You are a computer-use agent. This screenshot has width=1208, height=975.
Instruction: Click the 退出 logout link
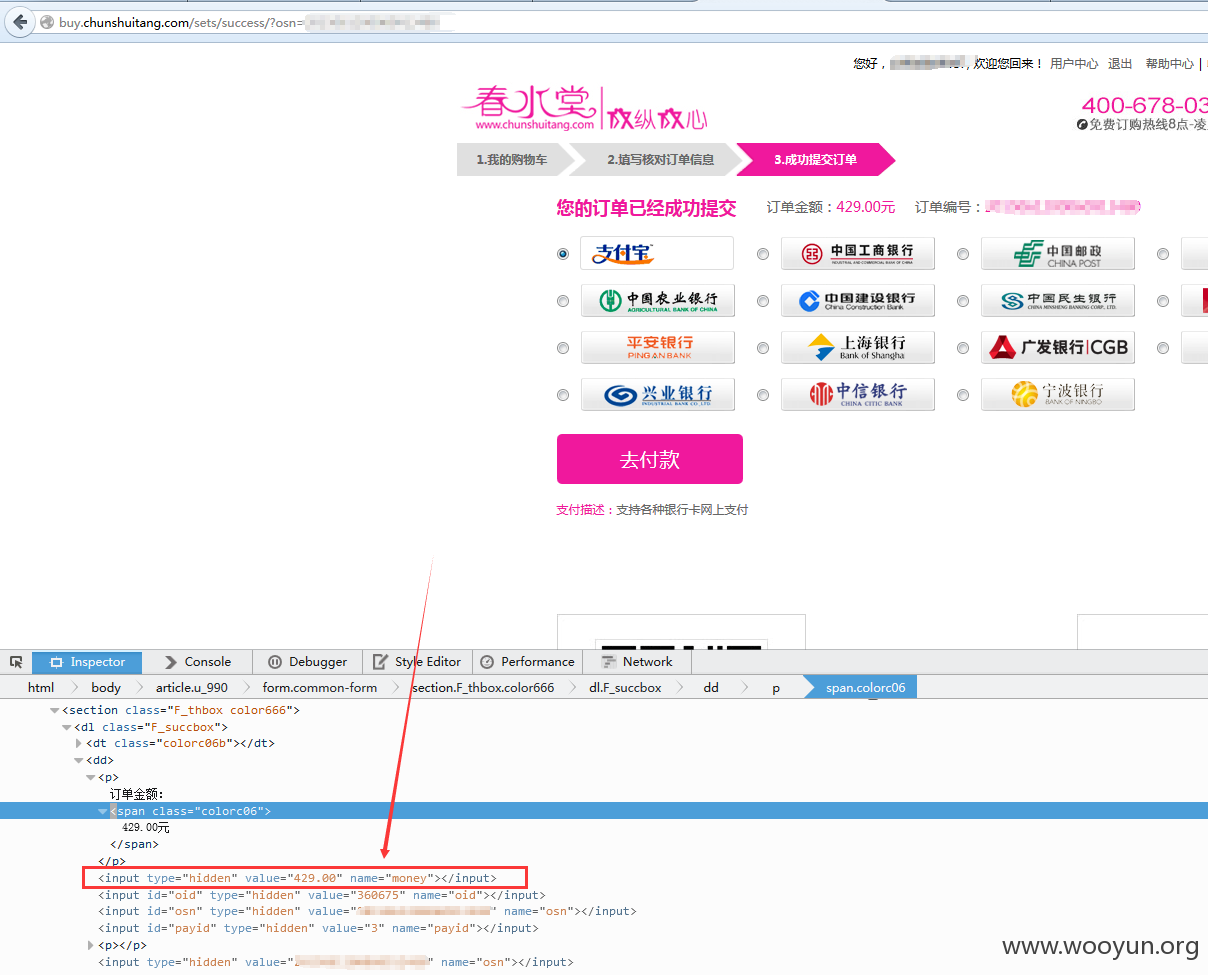coord(1120,64)
